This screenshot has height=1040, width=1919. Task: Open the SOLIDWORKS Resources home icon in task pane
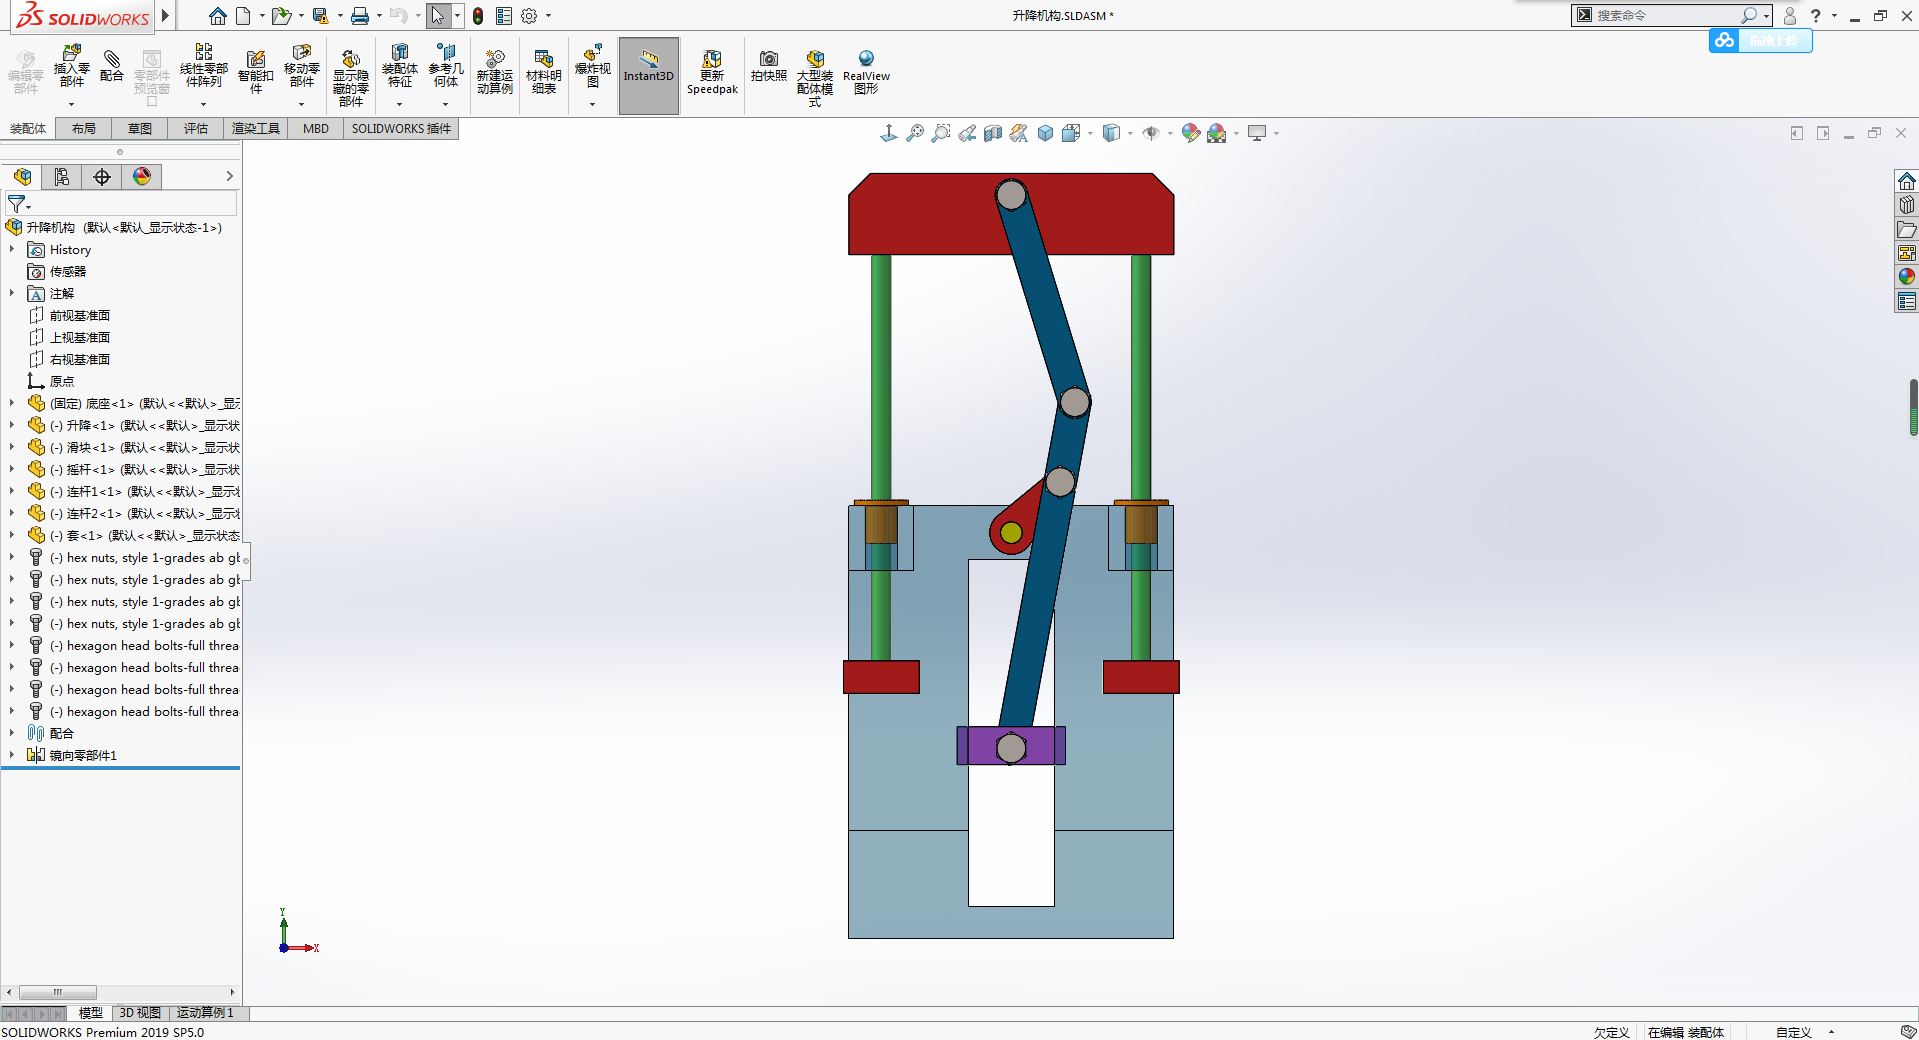[1907, 181]
